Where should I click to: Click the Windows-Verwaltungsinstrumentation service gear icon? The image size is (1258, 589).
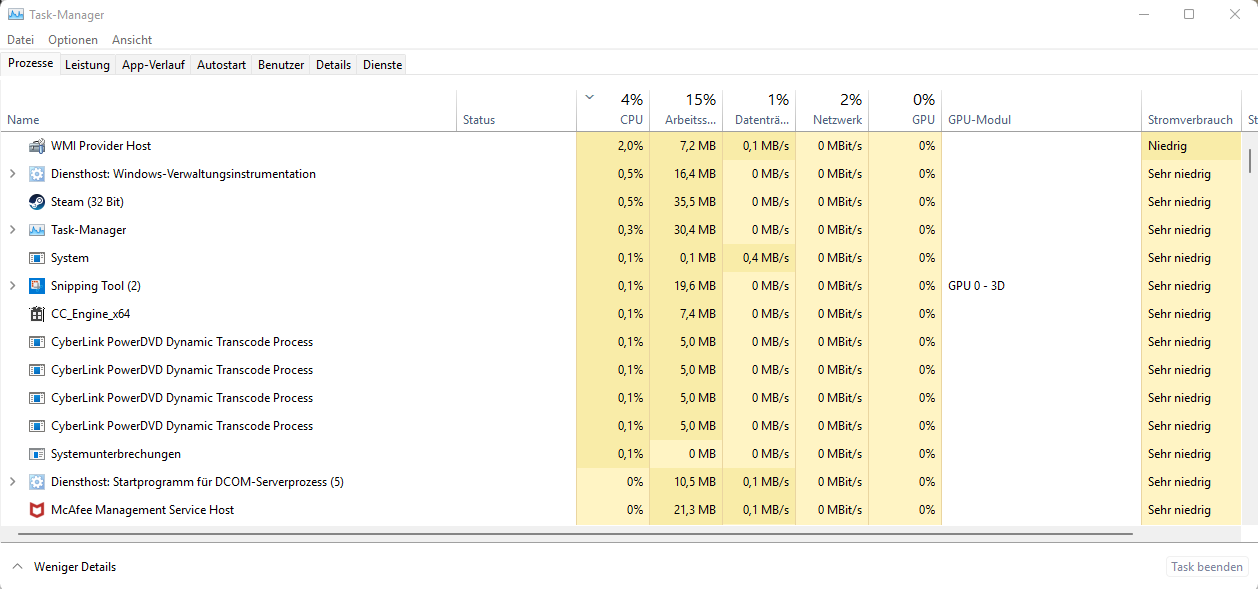click(x=37, y=174)
